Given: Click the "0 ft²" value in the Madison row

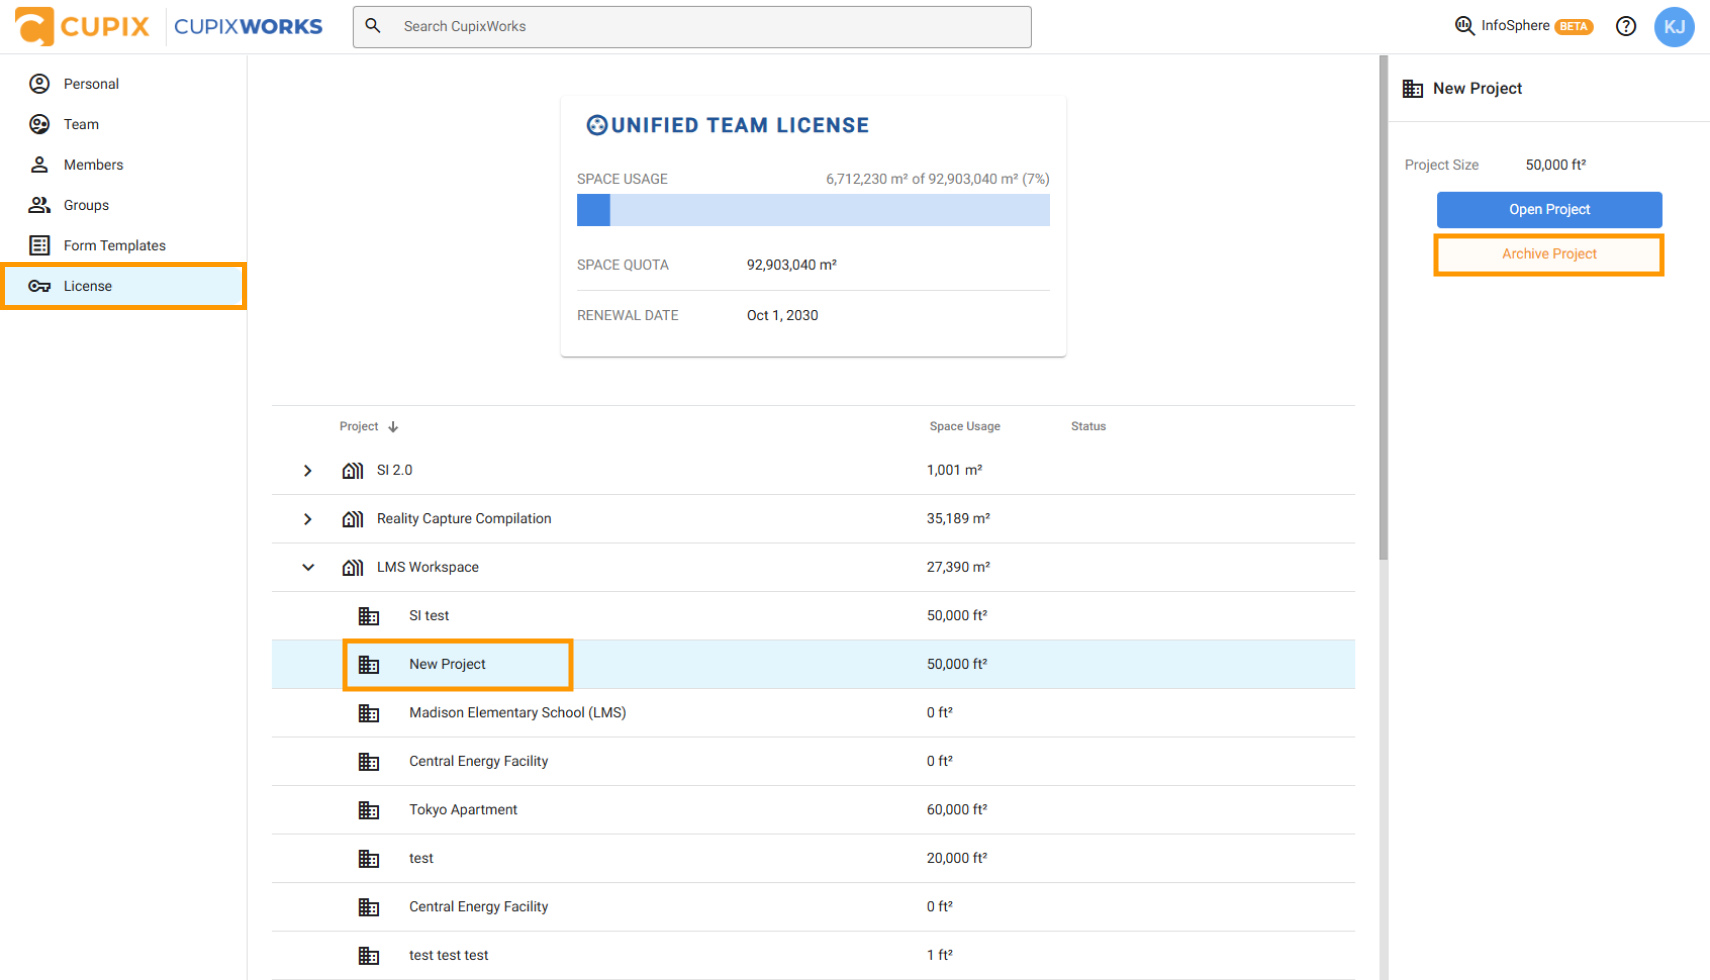Looking at the screenshot, I should [940, 713].
